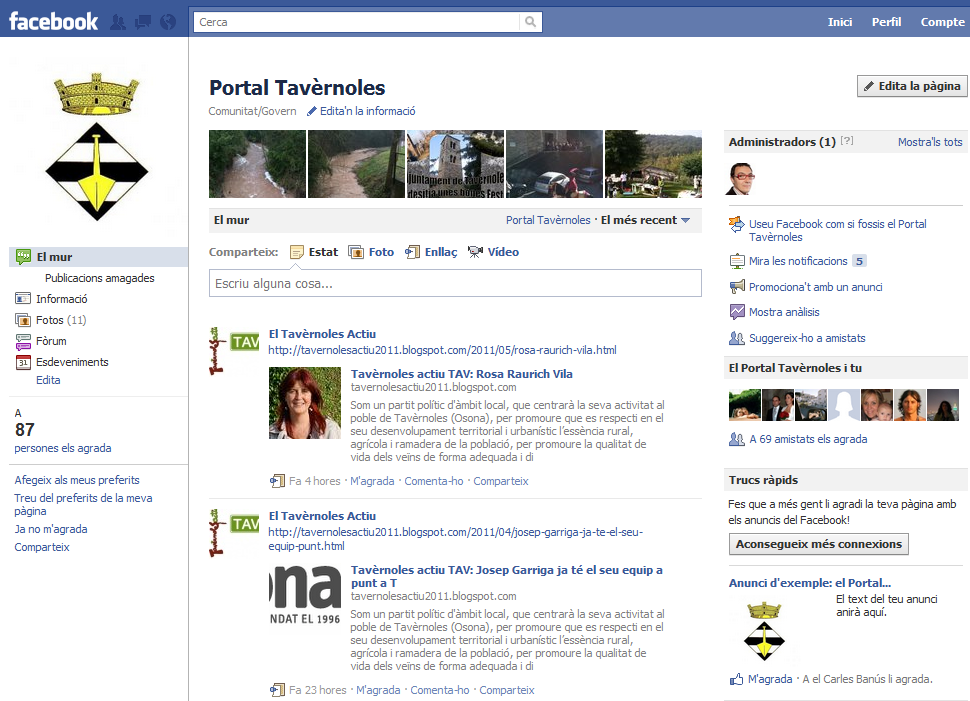The height and width of the screenshot is (701, 970).
Task: Click the Useu Facebook com arrow icon
Action: (736, 224)
